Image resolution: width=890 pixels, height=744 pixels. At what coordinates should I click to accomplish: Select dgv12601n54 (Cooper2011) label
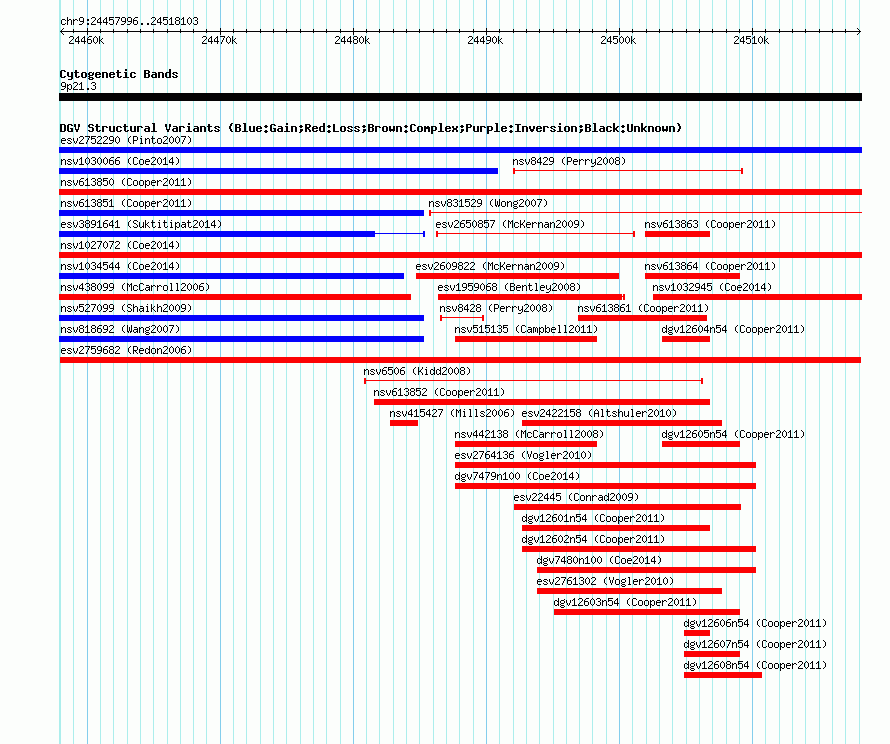pyautogui.click(x=593, y=518)
